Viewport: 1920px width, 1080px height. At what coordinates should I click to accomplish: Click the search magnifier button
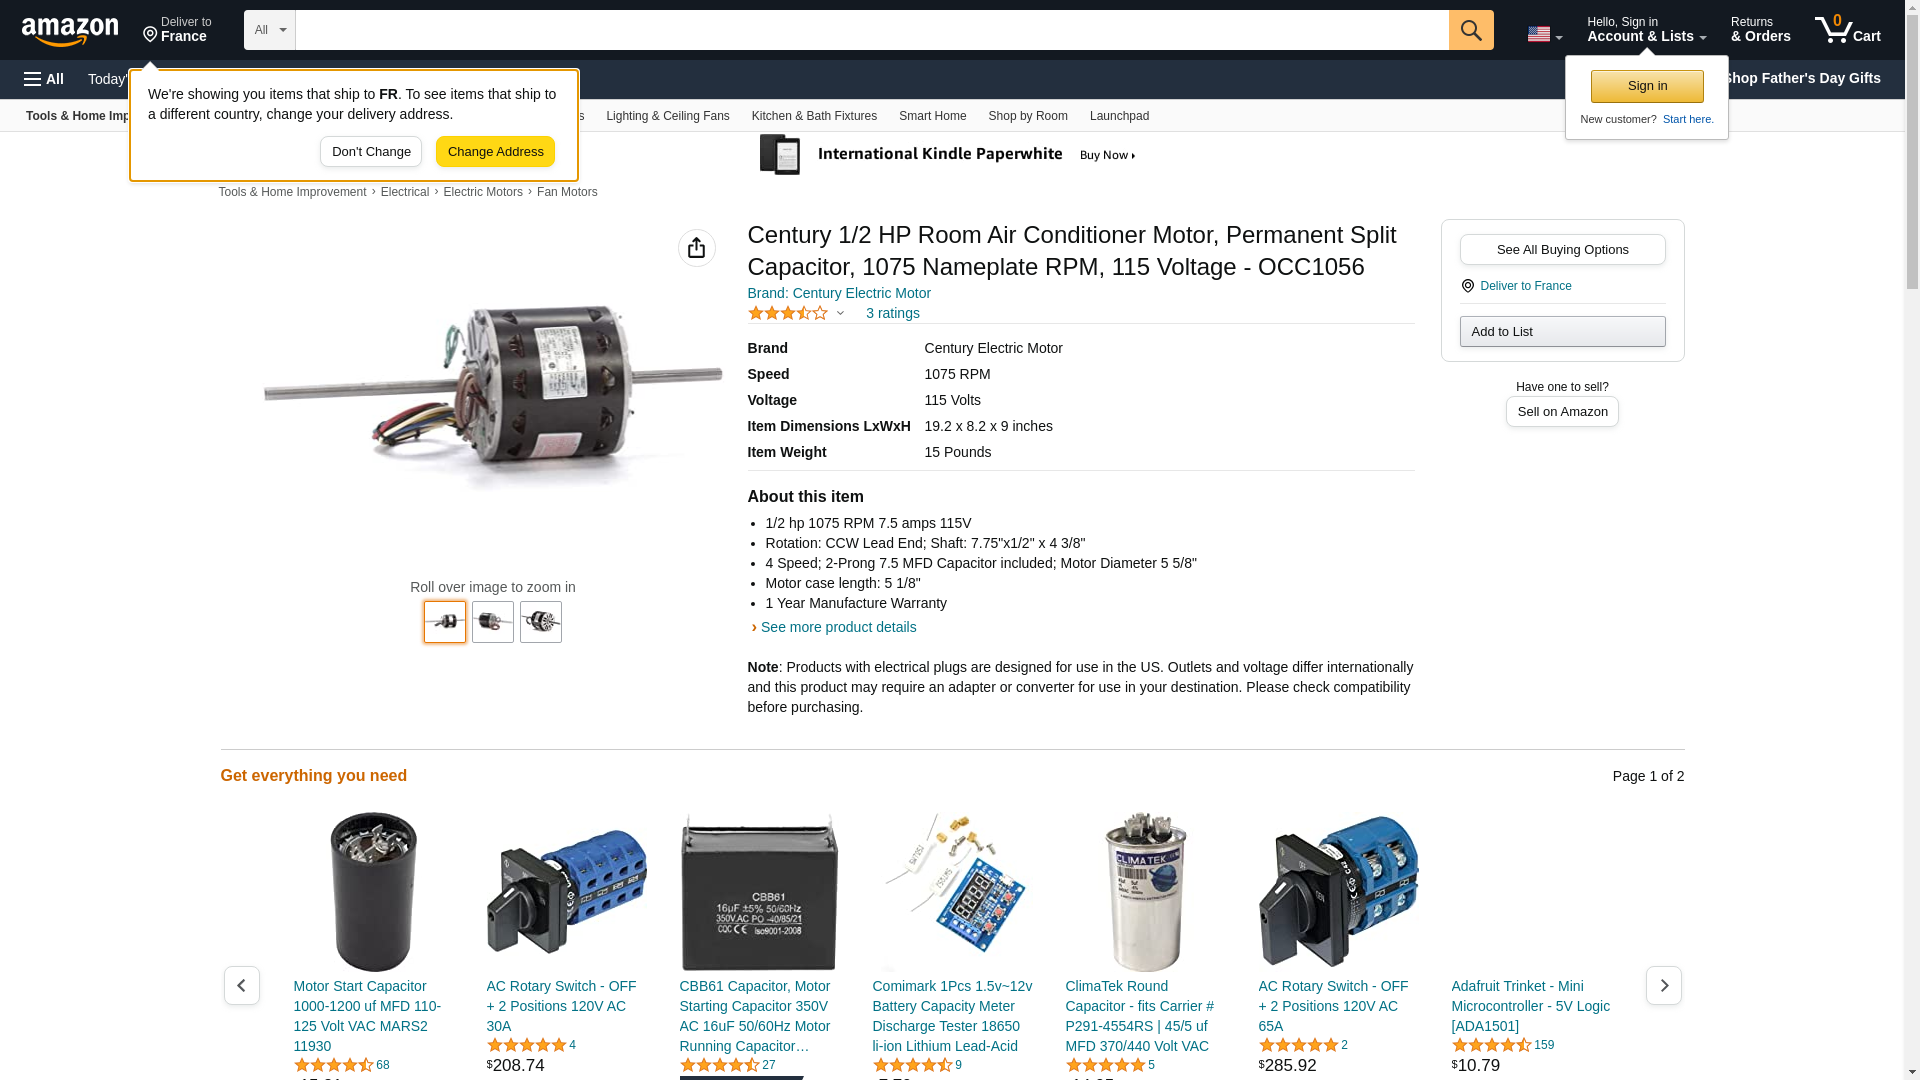coord(1471,30)
